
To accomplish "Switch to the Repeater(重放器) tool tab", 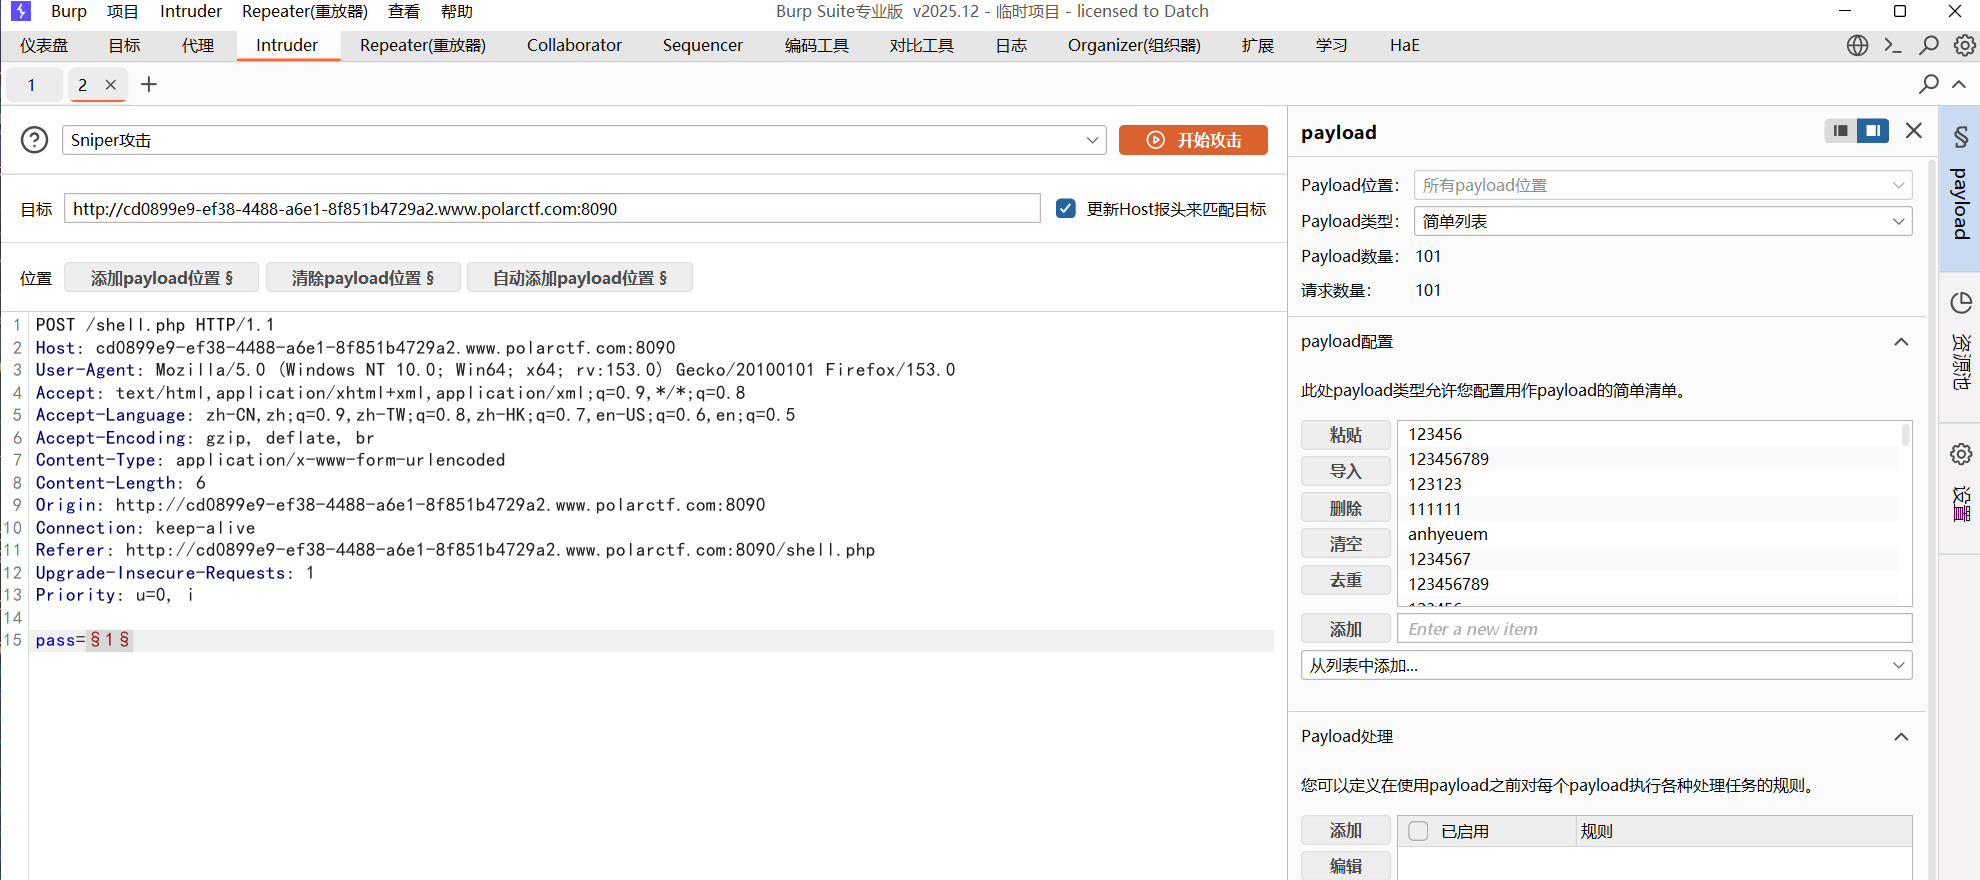I will point(423,45).
